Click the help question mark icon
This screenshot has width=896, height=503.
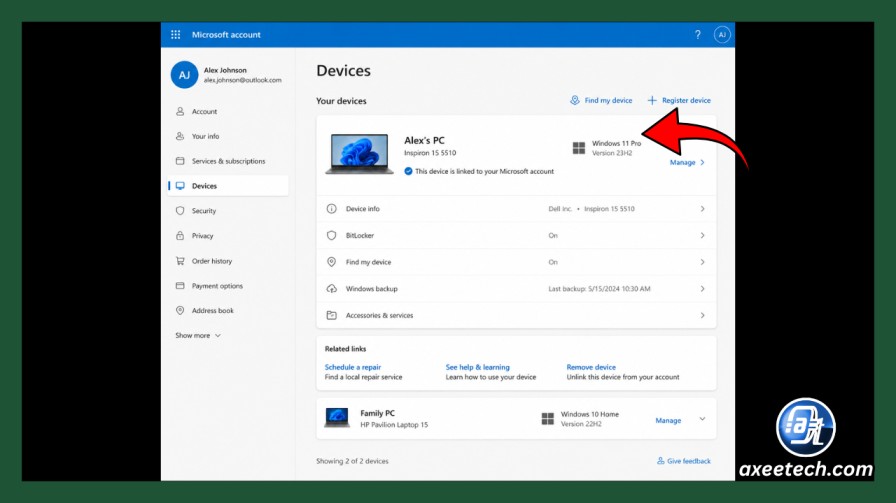tap(698, 35)
